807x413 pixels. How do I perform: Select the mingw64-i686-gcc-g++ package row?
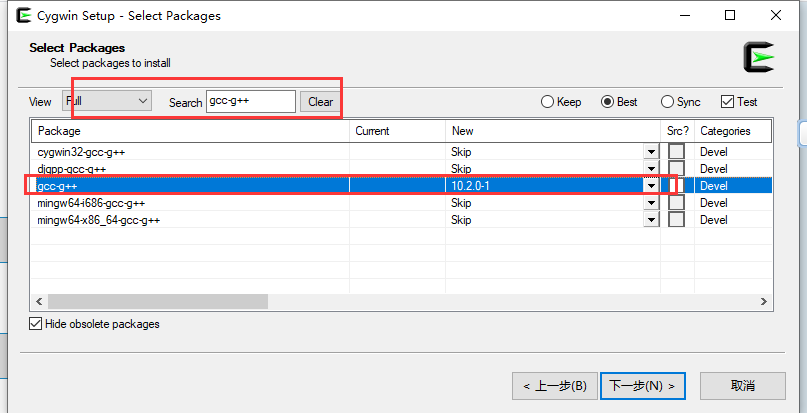(401, 203)
